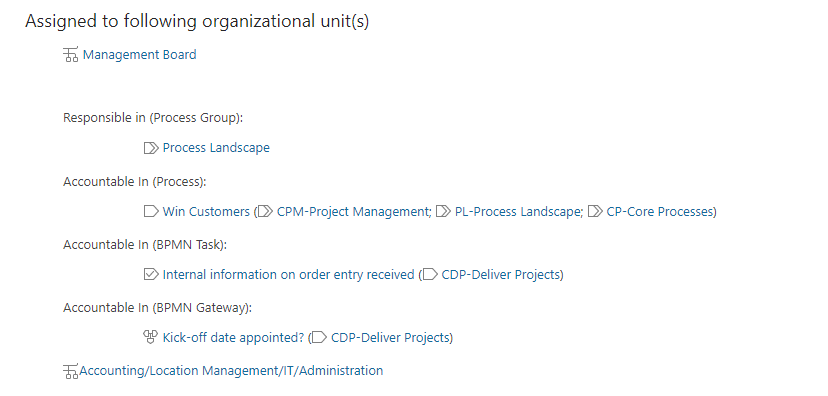Viewport: 828px width, 396px height.
Task: Open Accounting/Location Management/IT/Administration unit link
Action: (x=231, y=371)
